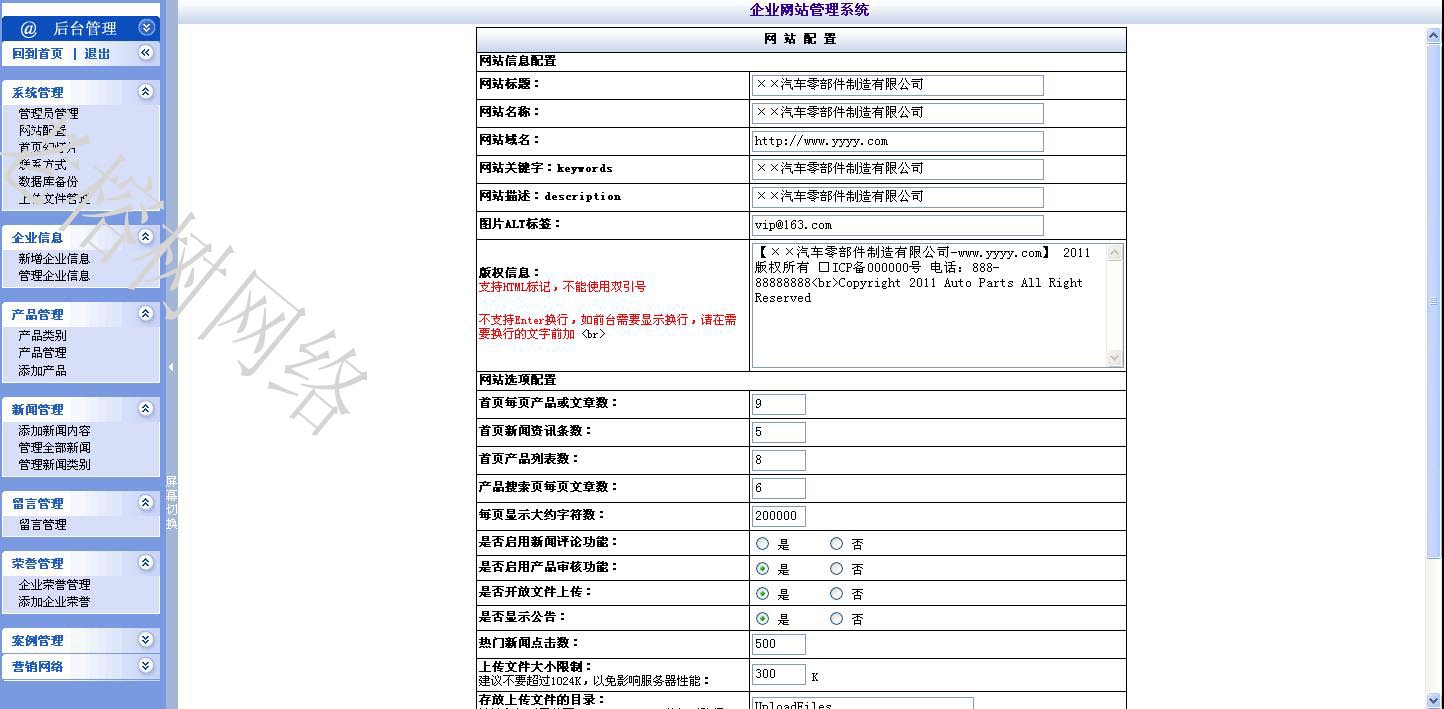1444x709 pixels.
Task: Select 是 for 是否开放文件上传
Action: [x=763, y=594]
